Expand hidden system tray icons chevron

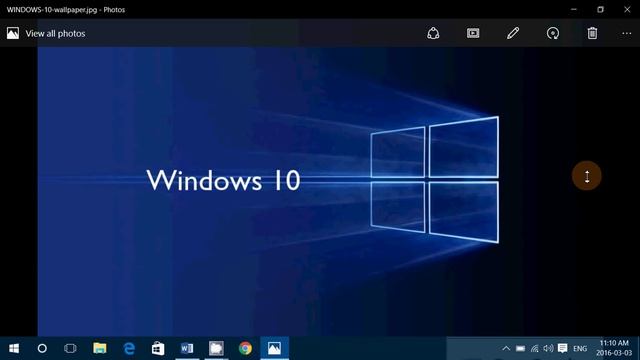point(506,348)
